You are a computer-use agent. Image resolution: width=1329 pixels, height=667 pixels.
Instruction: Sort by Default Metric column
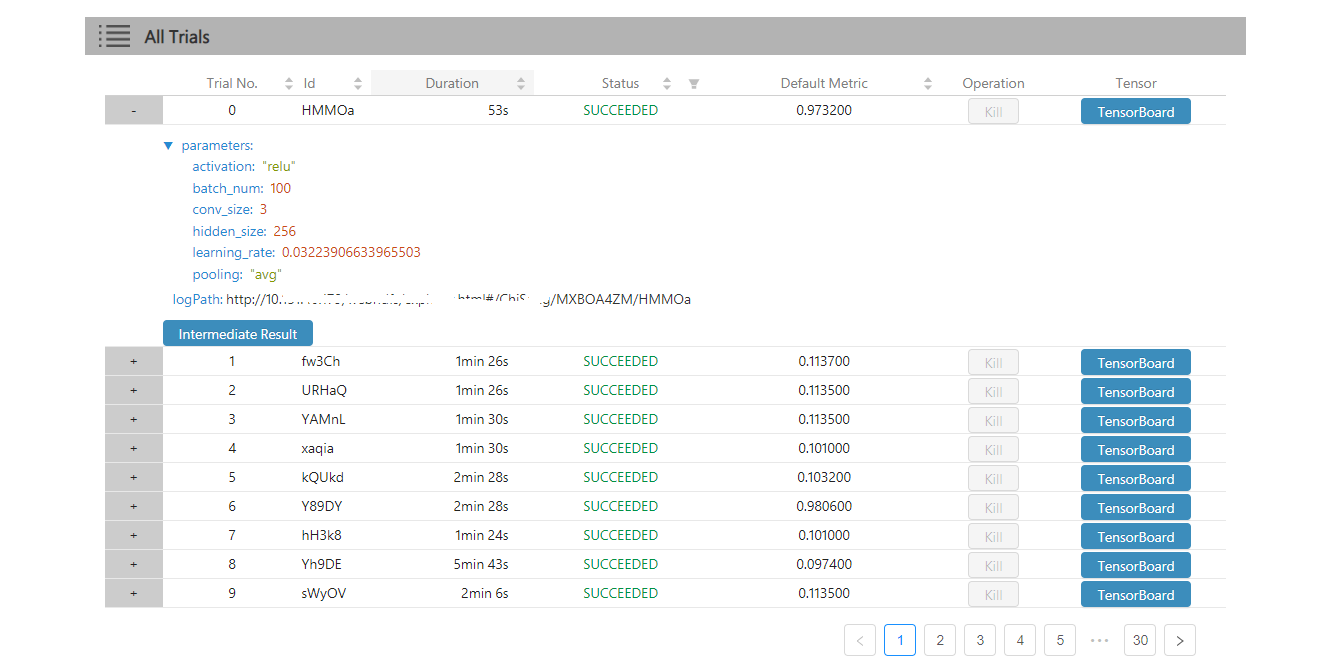pyautogui.click(x=928, y=84)
